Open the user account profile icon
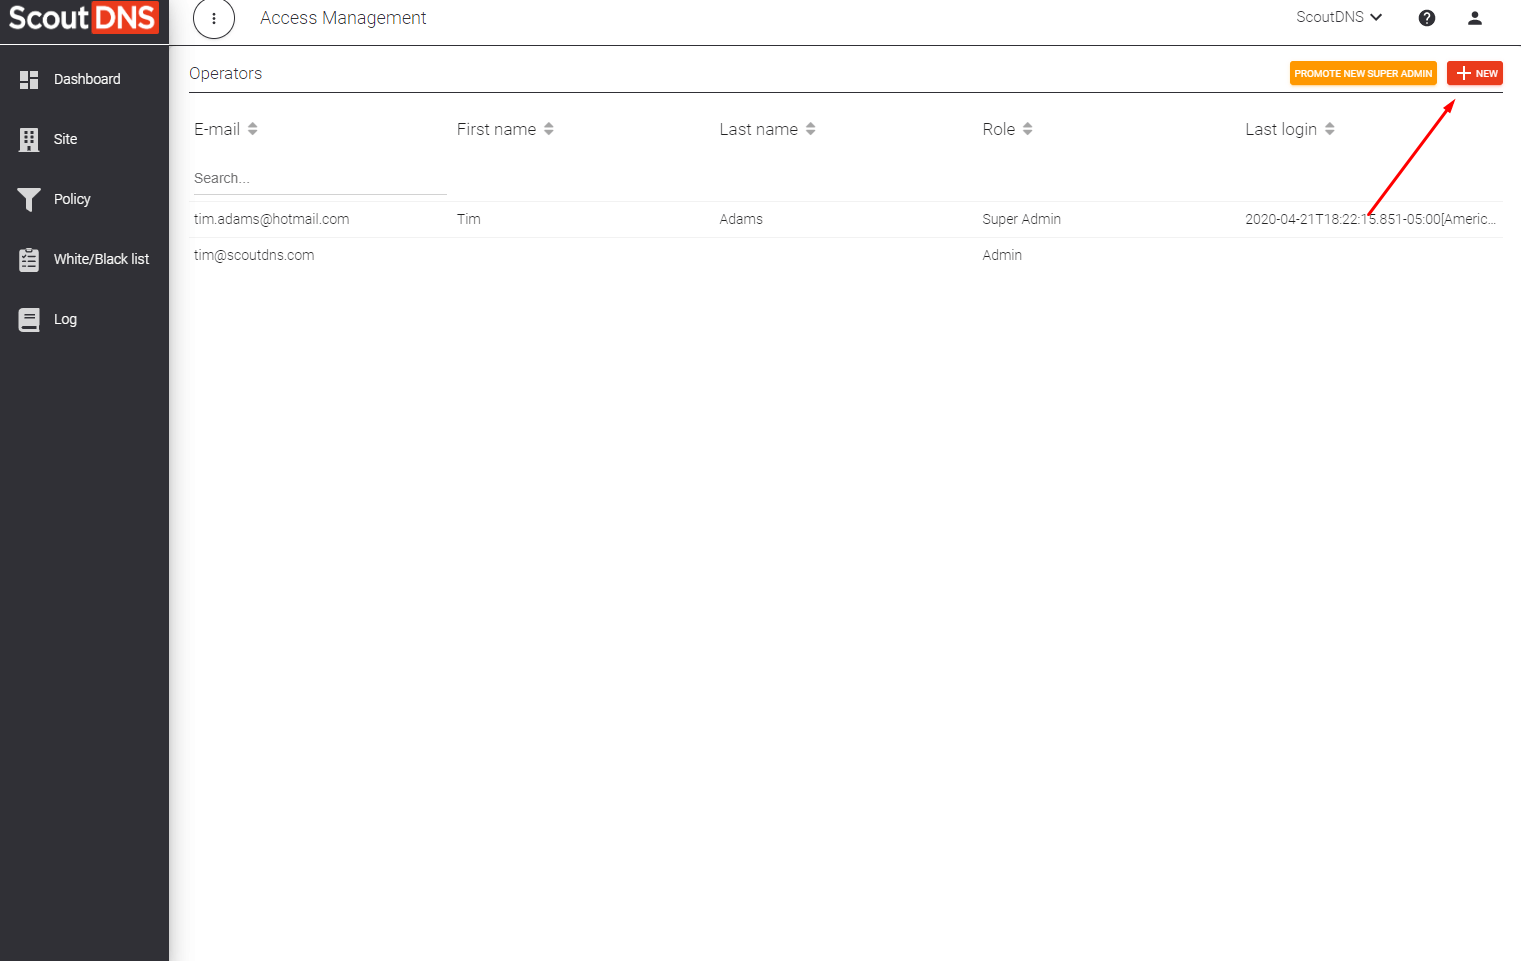The image size is (1521, 961). (x=1475, y=18)
